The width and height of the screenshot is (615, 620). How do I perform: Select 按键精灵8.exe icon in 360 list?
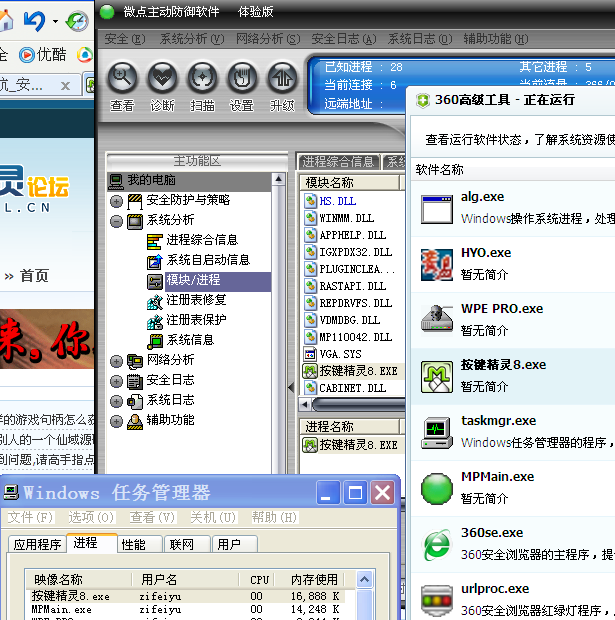437,377
